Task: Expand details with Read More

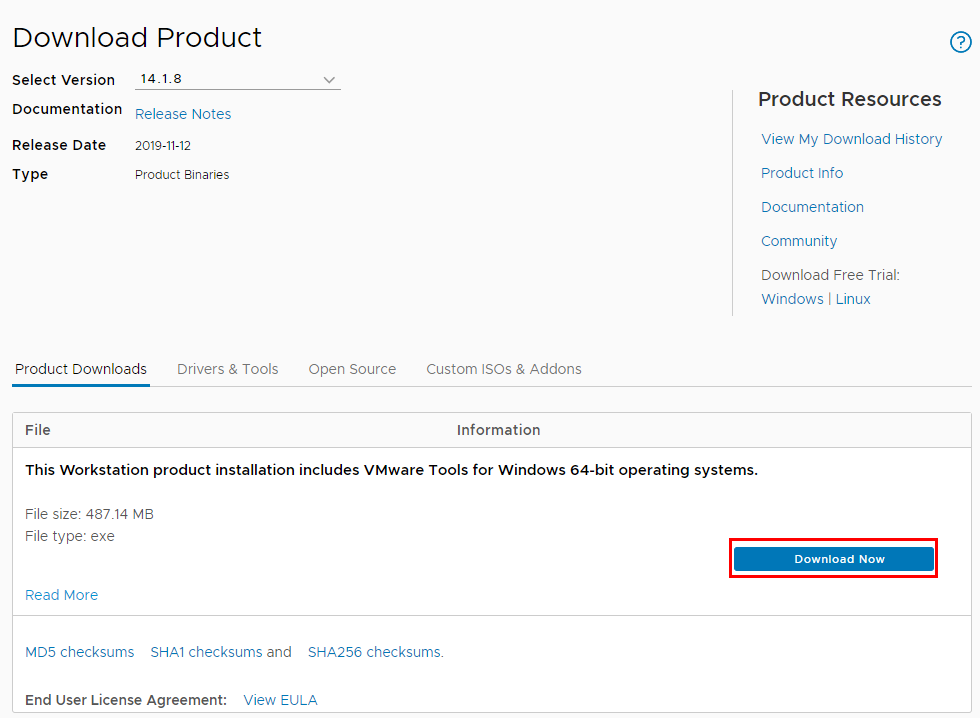Action: pyautogui.click(x=61, y=595)
